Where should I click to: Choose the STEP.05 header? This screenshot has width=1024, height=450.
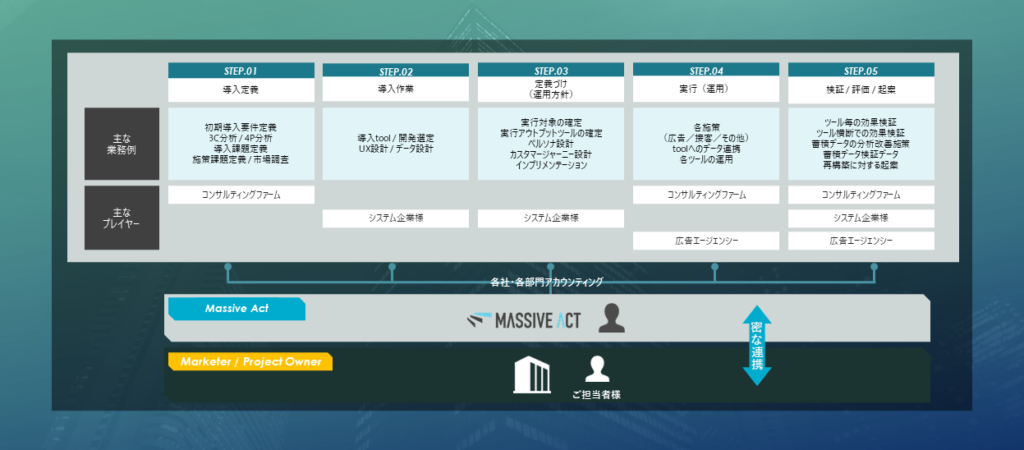click(861, 70)
